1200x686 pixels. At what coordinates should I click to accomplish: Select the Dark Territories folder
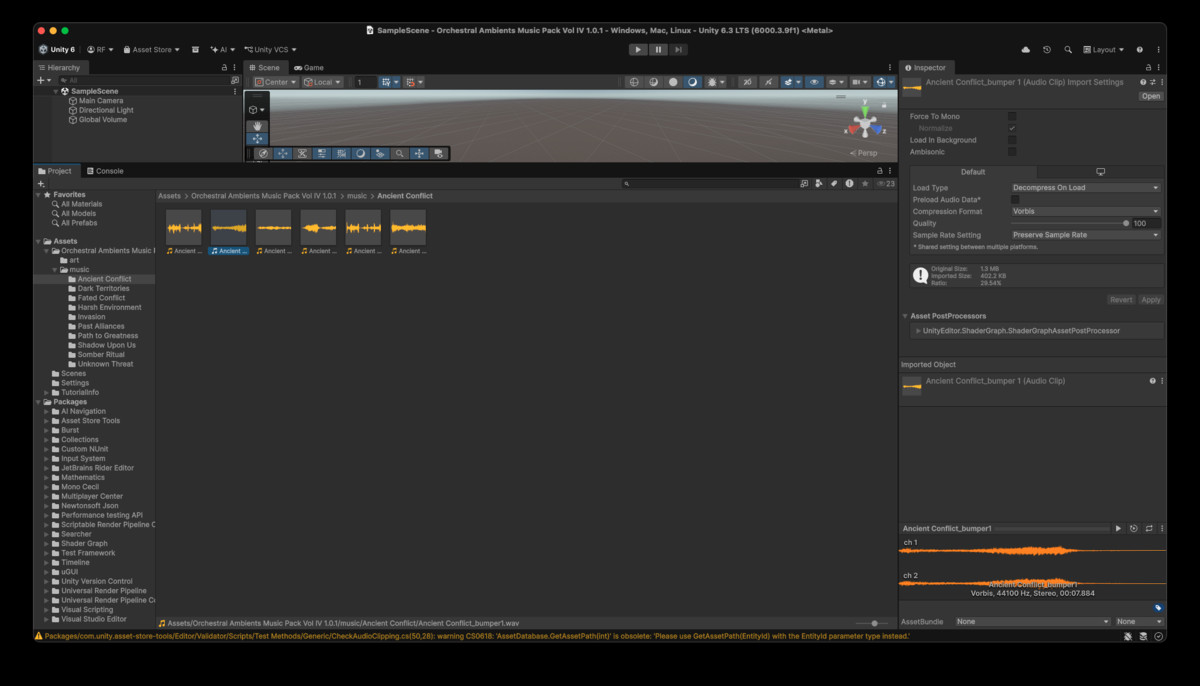(x=103, y=288)
